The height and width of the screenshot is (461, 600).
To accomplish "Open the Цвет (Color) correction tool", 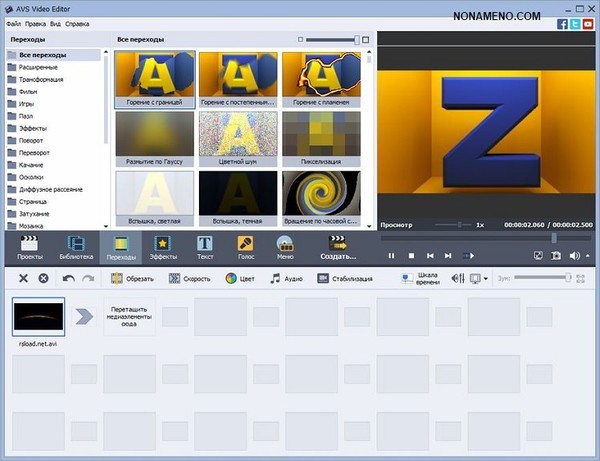I will tap(244, 278).
